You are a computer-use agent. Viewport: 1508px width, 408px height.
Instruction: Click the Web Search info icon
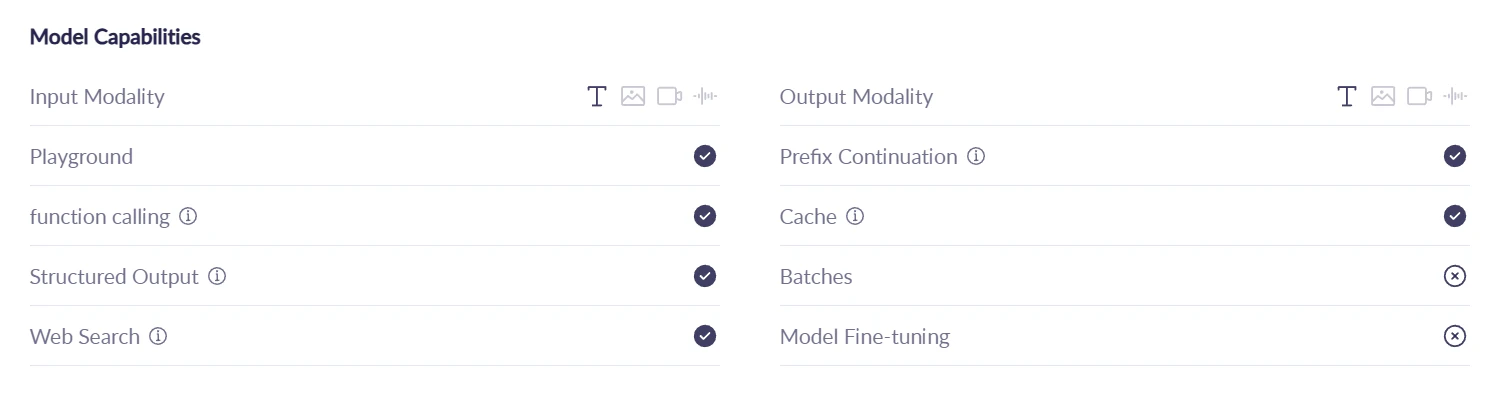pos(158,336)
